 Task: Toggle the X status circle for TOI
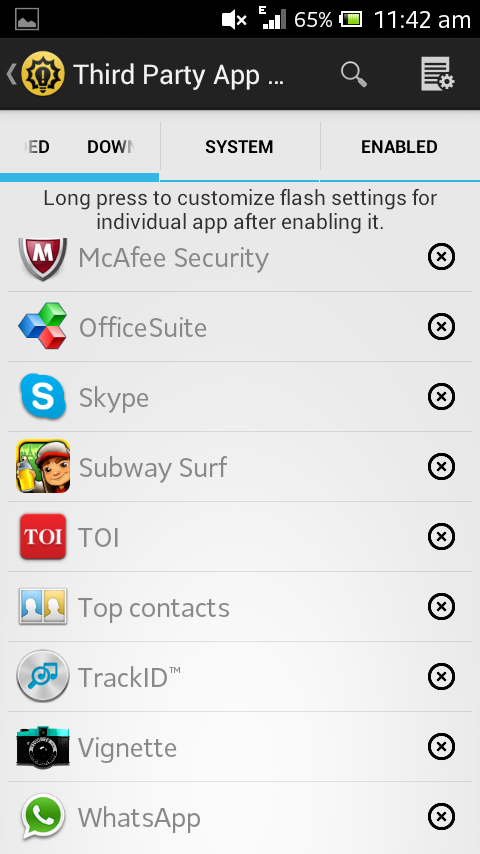441,536
